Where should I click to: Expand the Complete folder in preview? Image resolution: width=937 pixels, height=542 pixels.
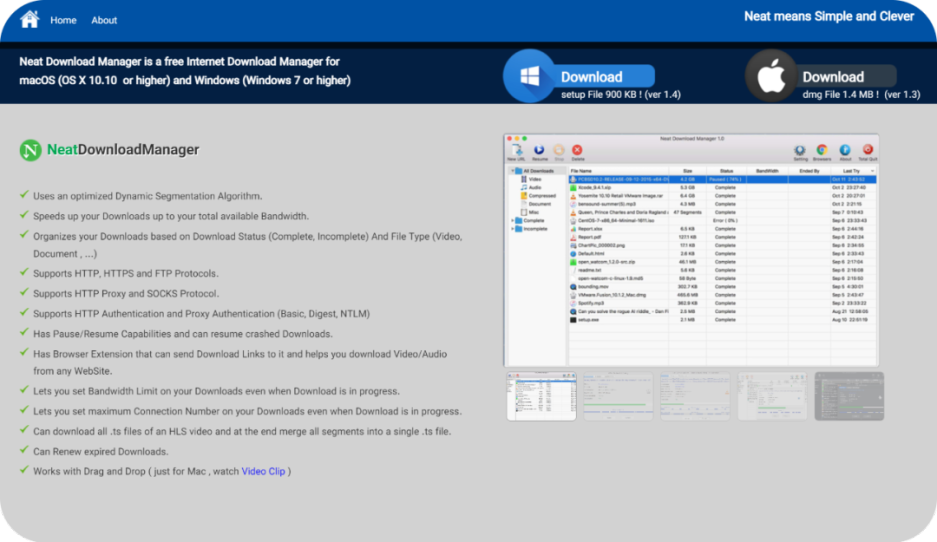512,221
